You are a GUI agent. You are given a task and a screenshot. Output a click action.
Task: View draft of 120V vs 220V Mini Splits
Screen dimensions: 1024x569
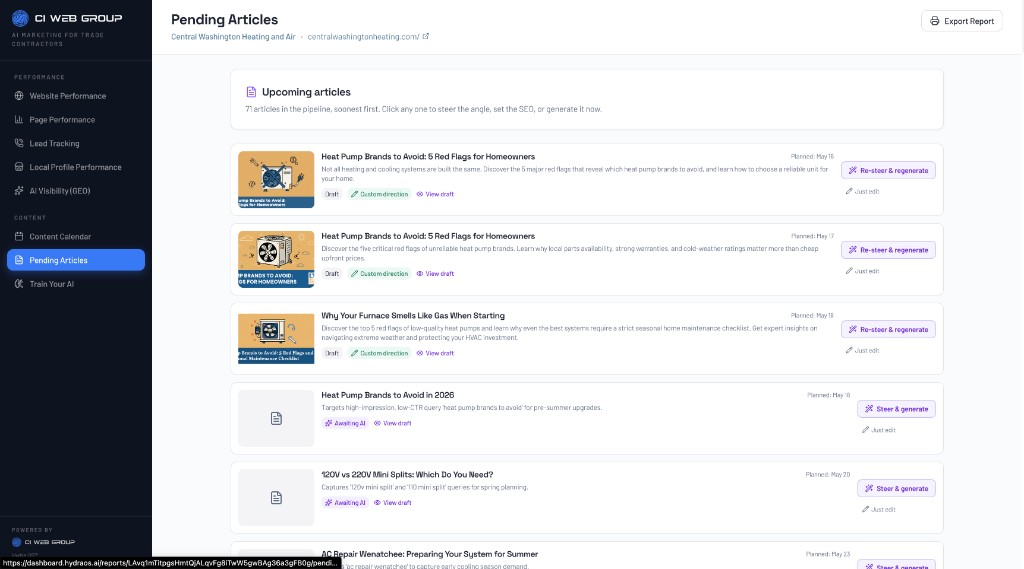tap(392, 503)
